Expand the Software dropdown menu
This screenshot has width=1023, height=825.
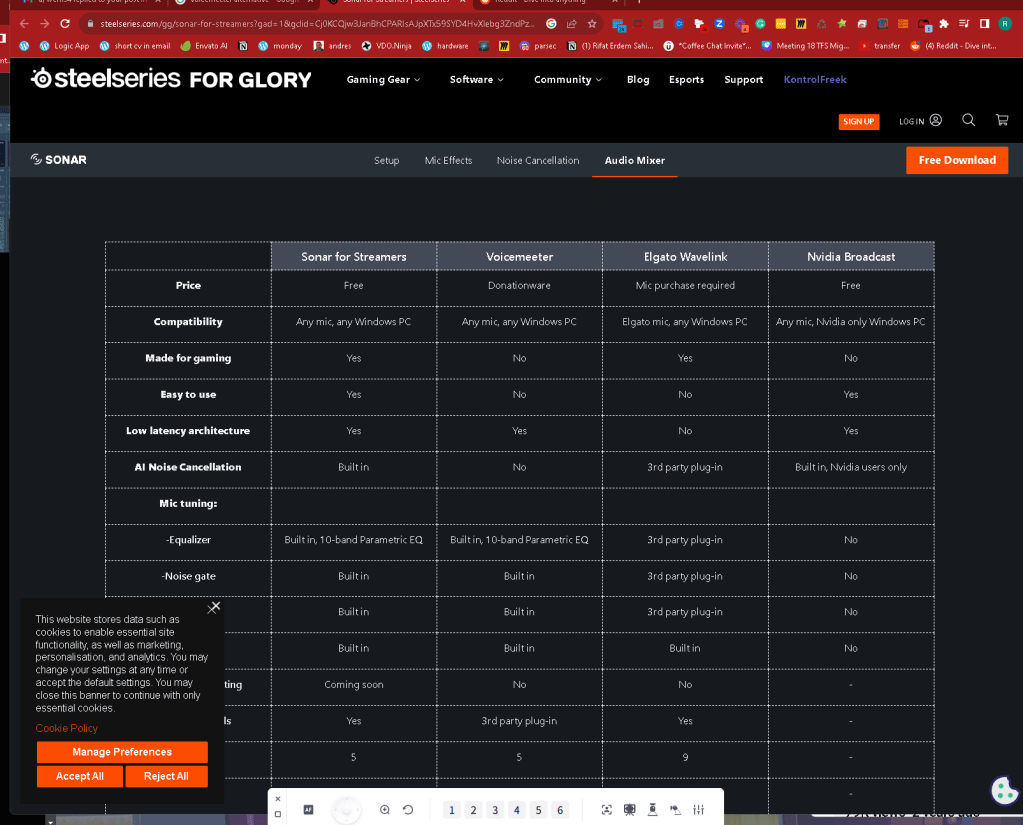click(x=476, y=80)
